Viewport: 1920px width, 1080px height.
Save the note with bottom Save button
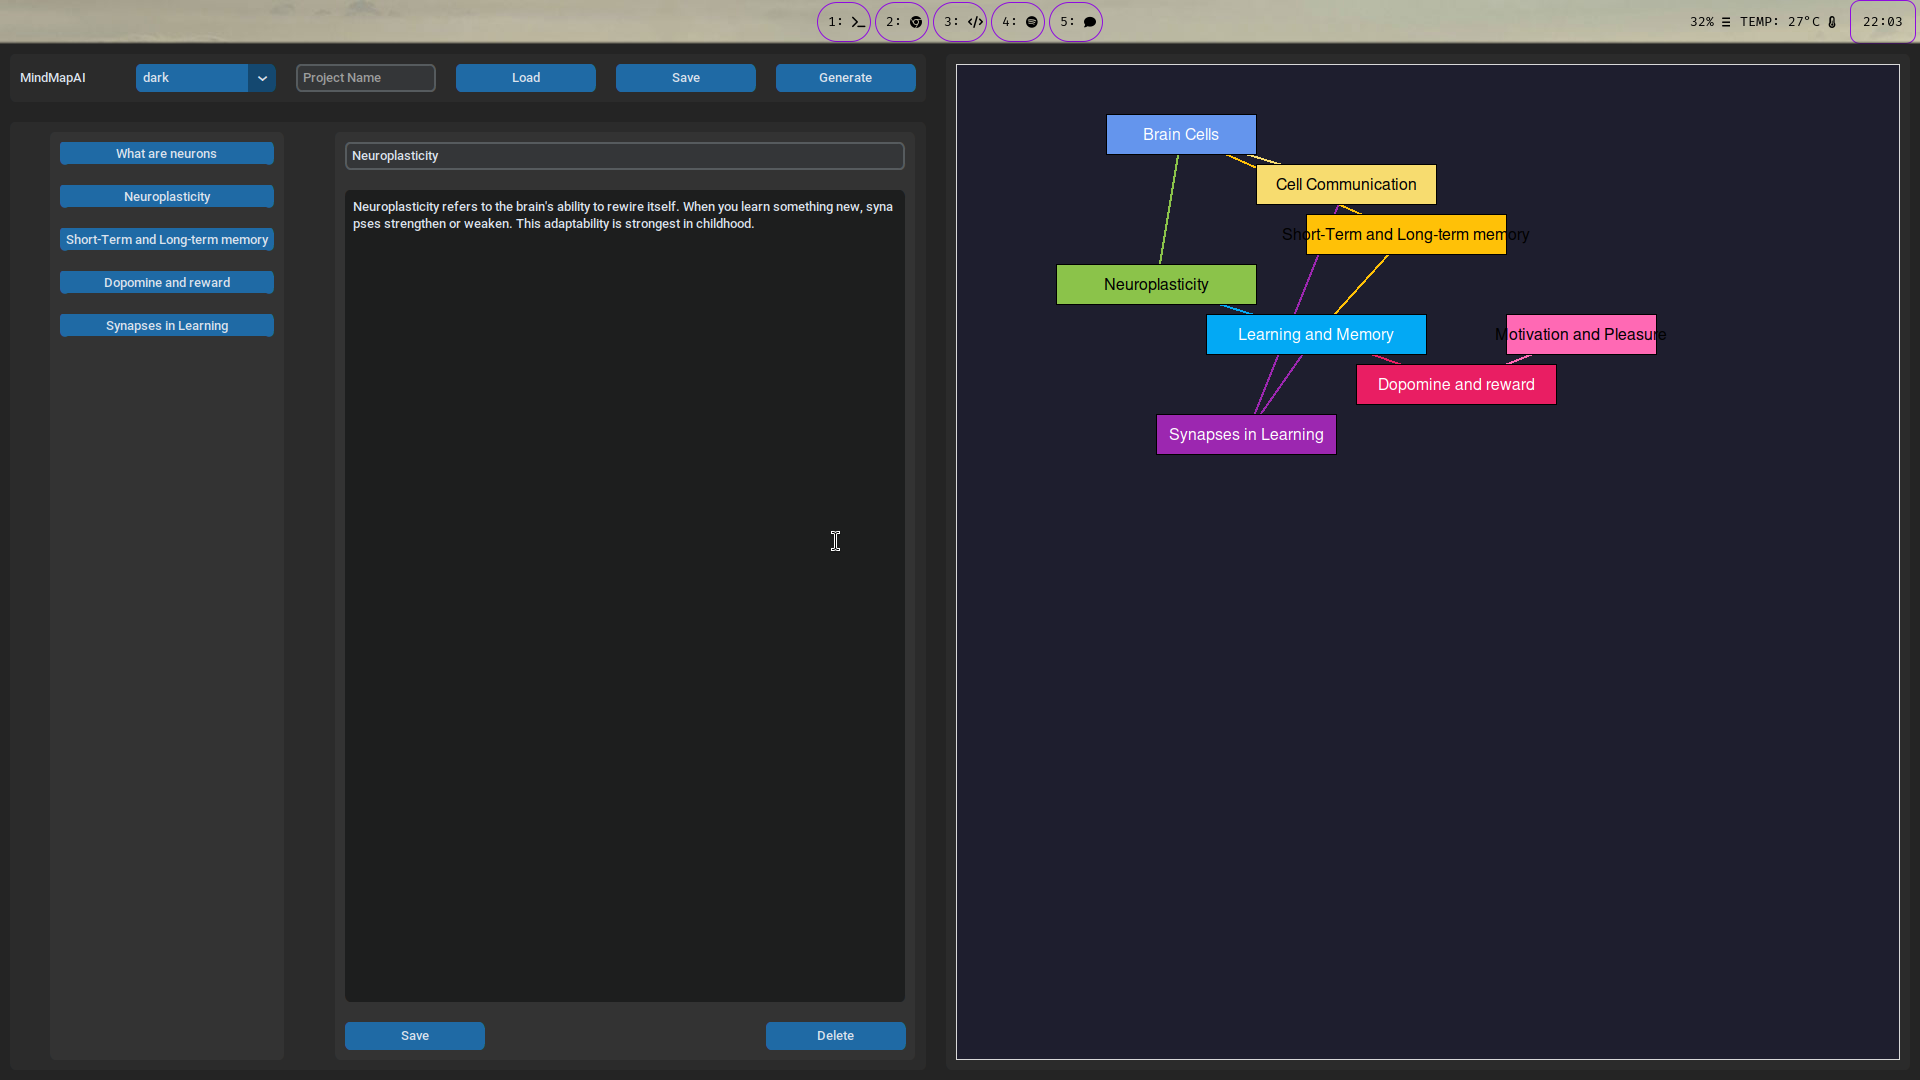[x=415, y=1036]
